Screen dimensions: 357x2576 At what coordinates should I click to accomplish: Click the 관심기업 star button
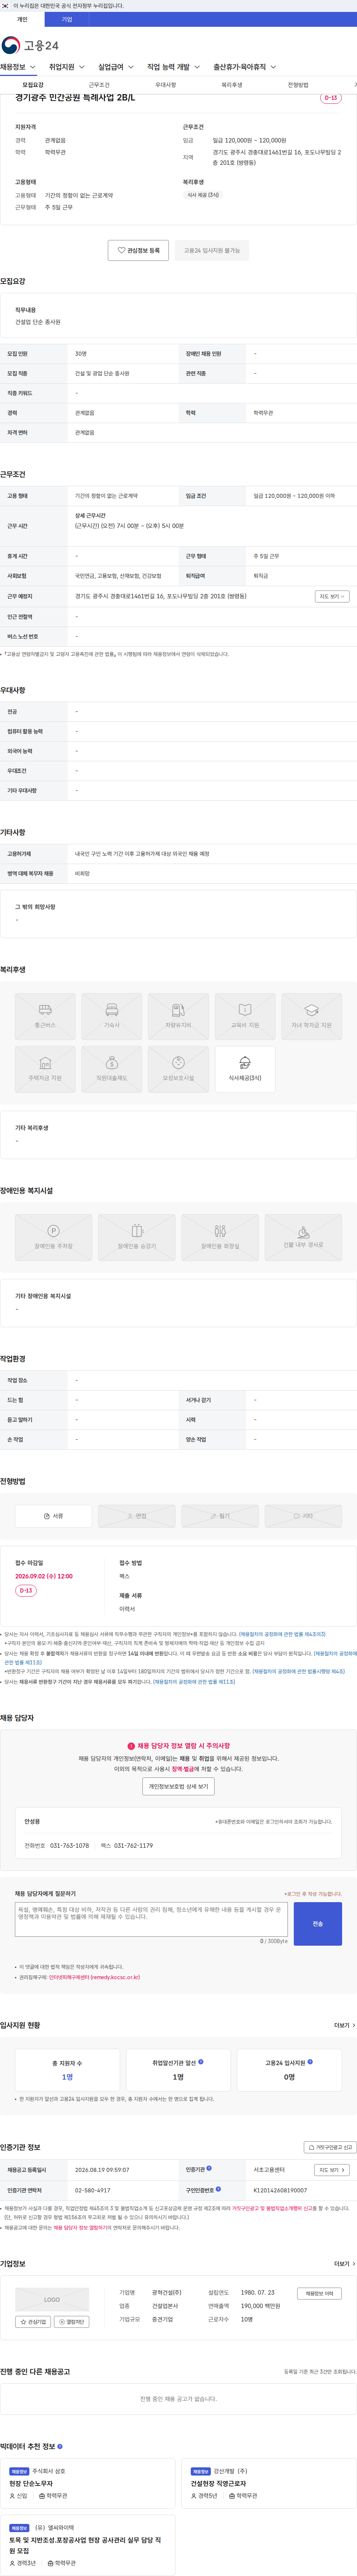click(x=33, y=2321)
